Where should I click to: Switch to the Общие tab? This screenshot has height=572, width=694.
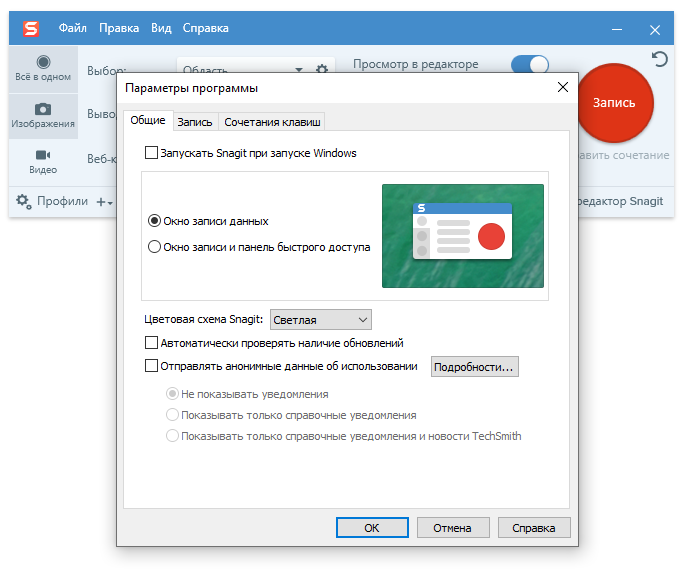pos(148,120)
